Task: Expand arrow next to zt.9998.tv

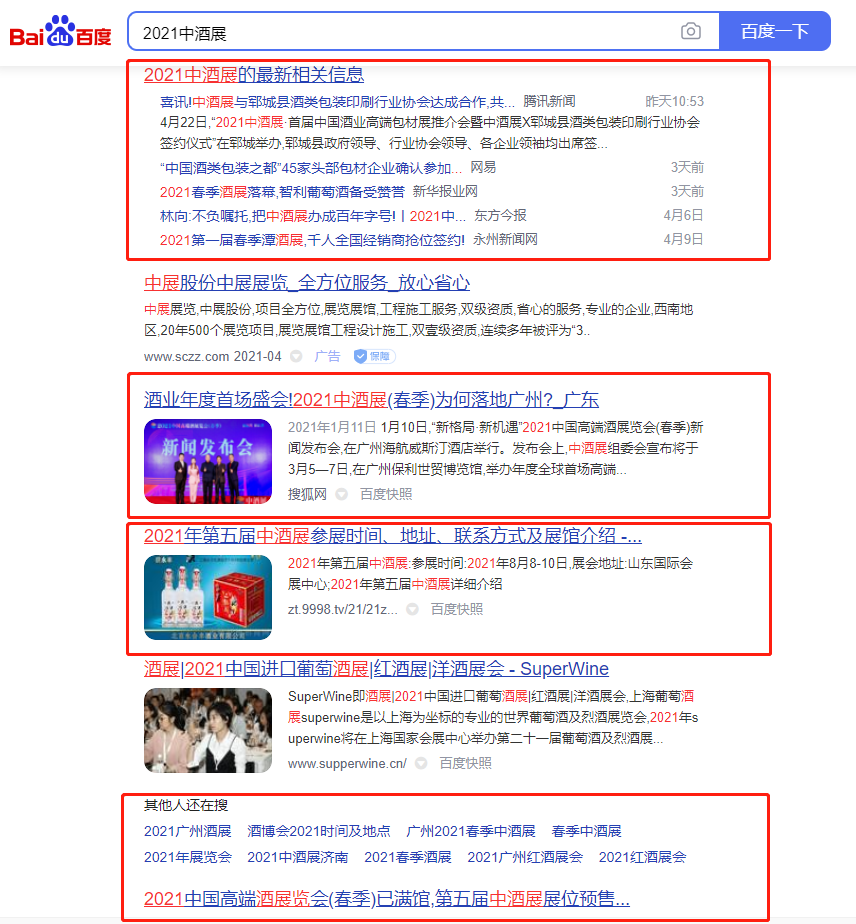Action: pos(412,609)
